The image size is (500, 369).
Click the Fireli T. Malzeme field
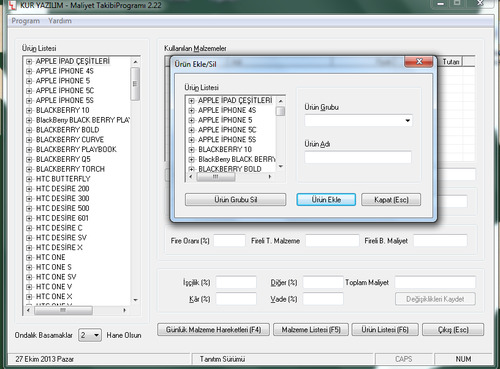[332, 240]
